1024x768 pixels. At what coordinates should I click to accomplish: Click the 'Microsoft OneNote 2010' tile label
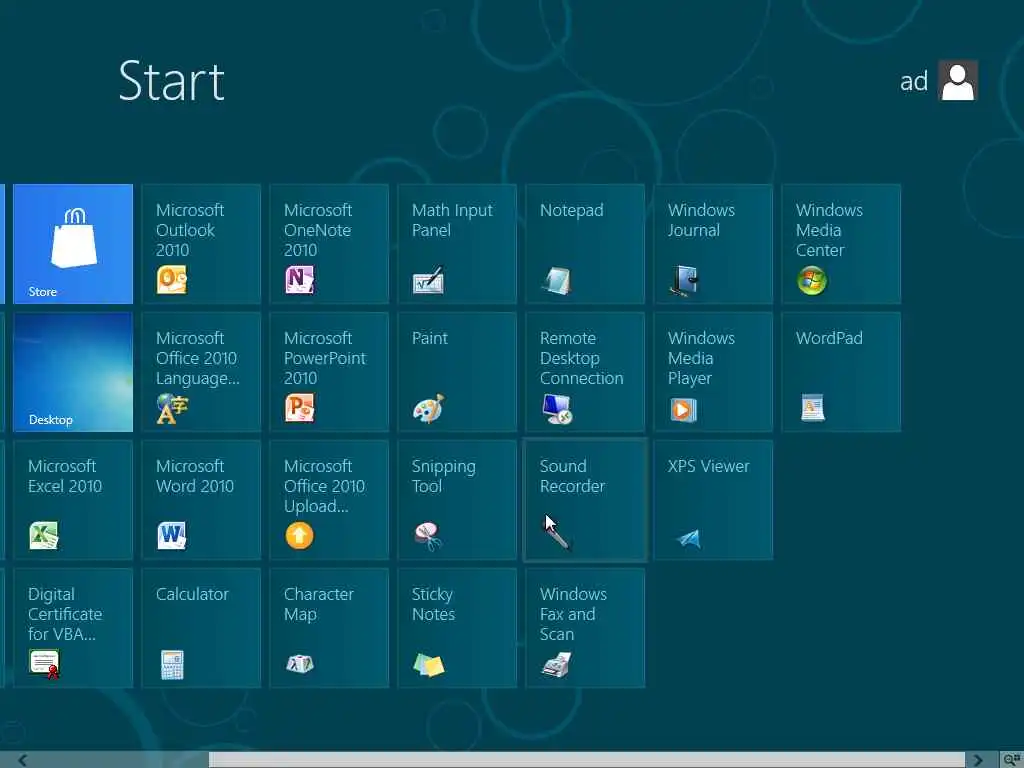coord(318,230)
